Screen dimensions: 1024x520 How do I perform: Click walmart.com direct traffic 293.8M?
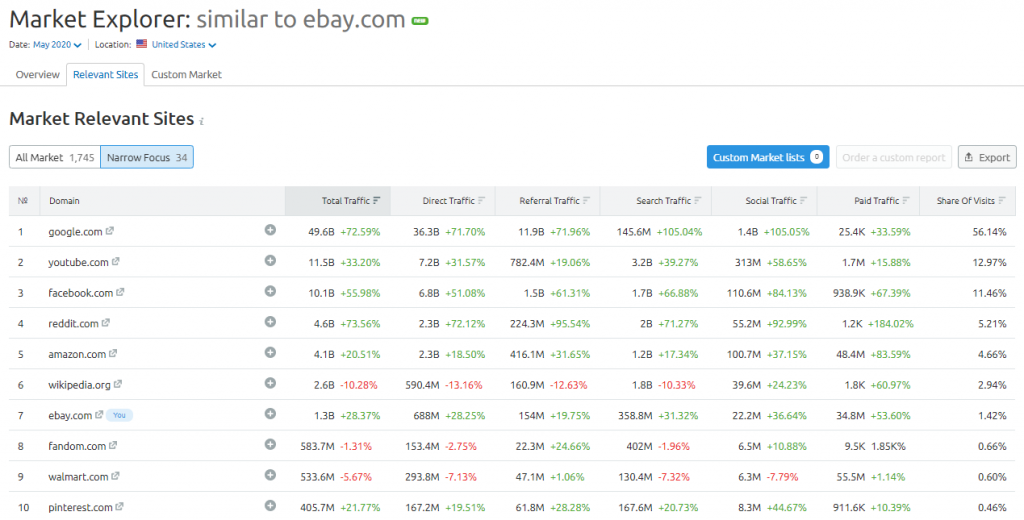422,477
